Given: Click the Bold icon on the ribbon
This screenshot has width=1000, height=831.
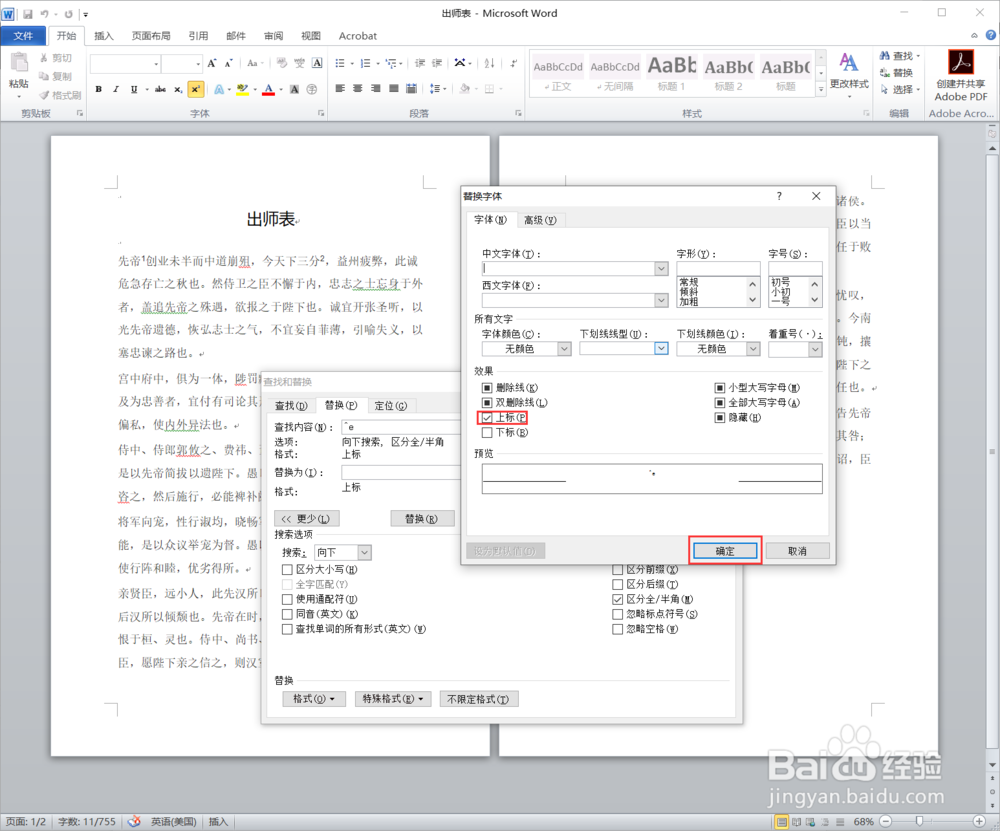Looking at the screenshot, I should click(x=98, y=89).
